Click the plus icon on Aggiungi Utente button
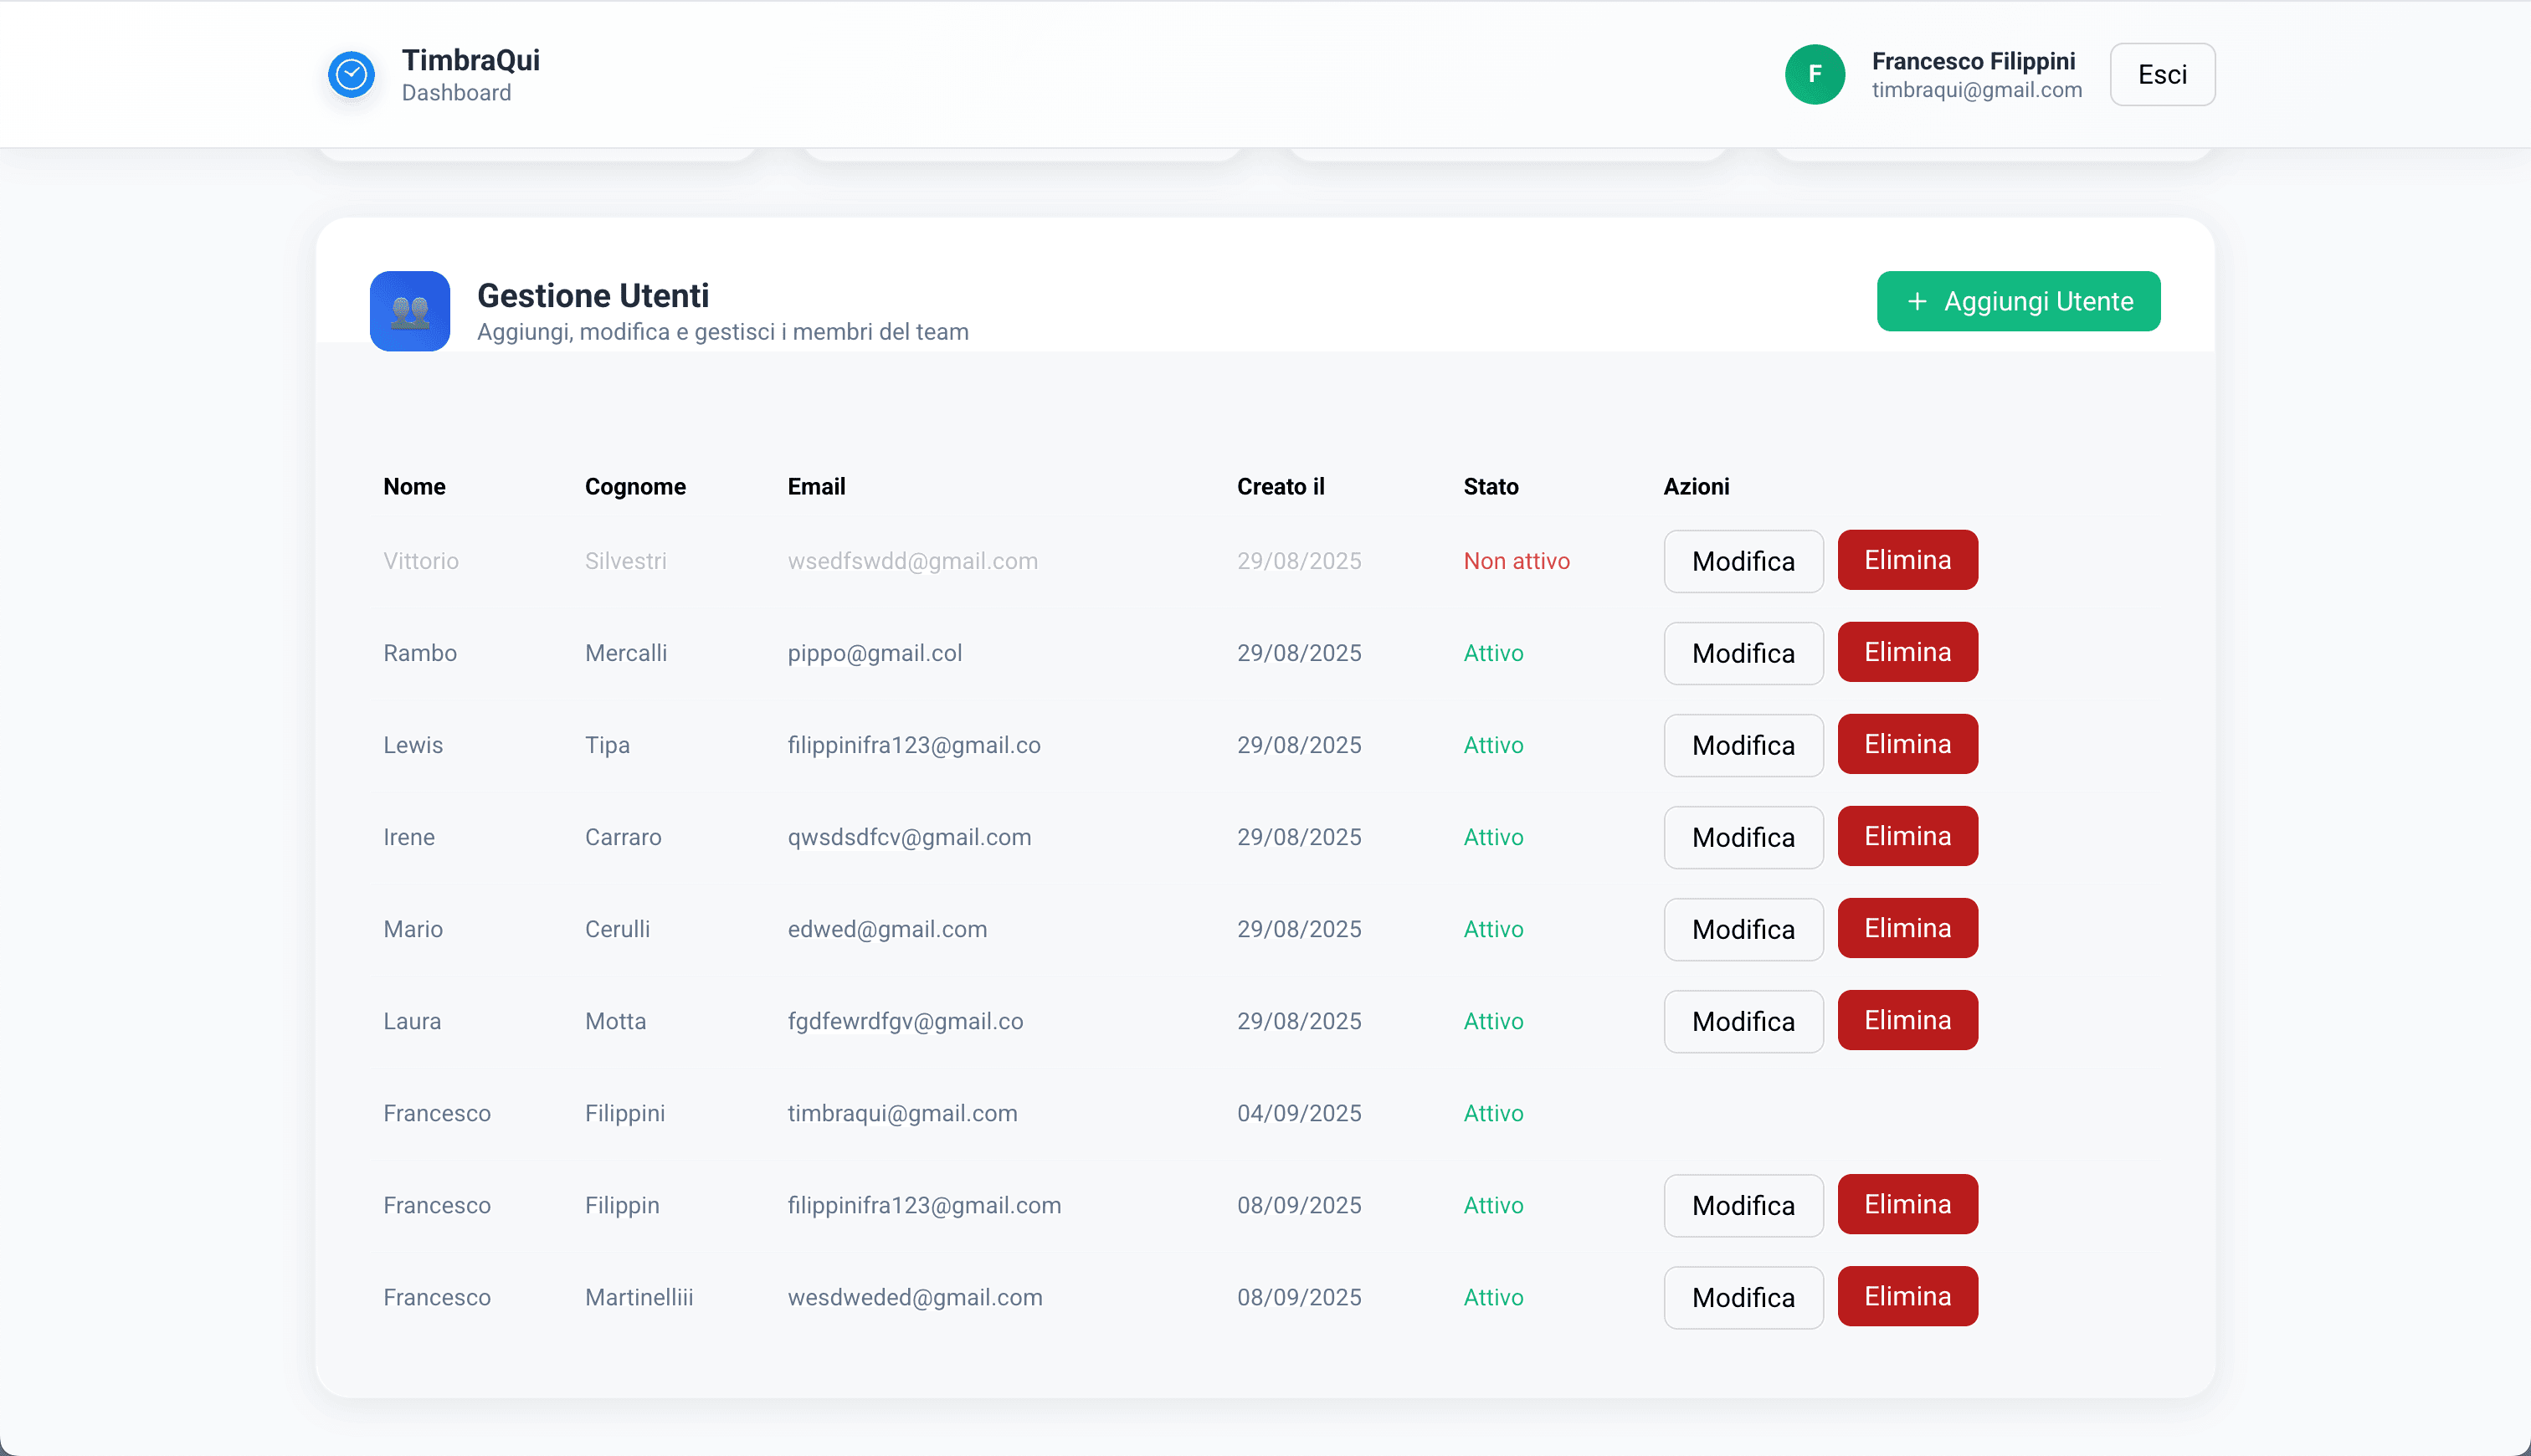 click(1917, 301)
